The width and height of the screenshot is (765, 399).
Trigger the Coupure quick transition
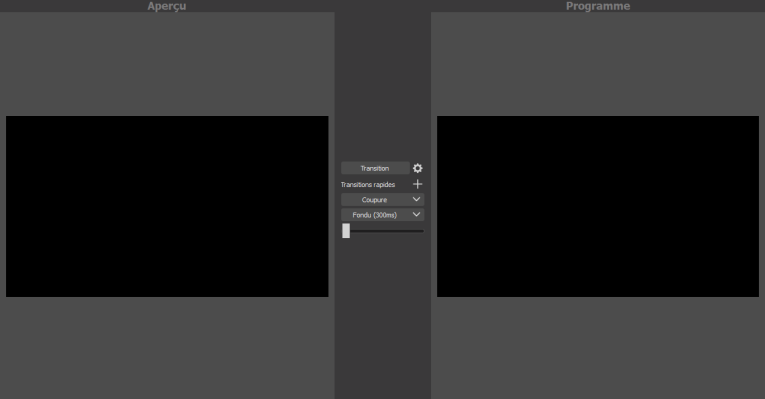tap(375, 200)
